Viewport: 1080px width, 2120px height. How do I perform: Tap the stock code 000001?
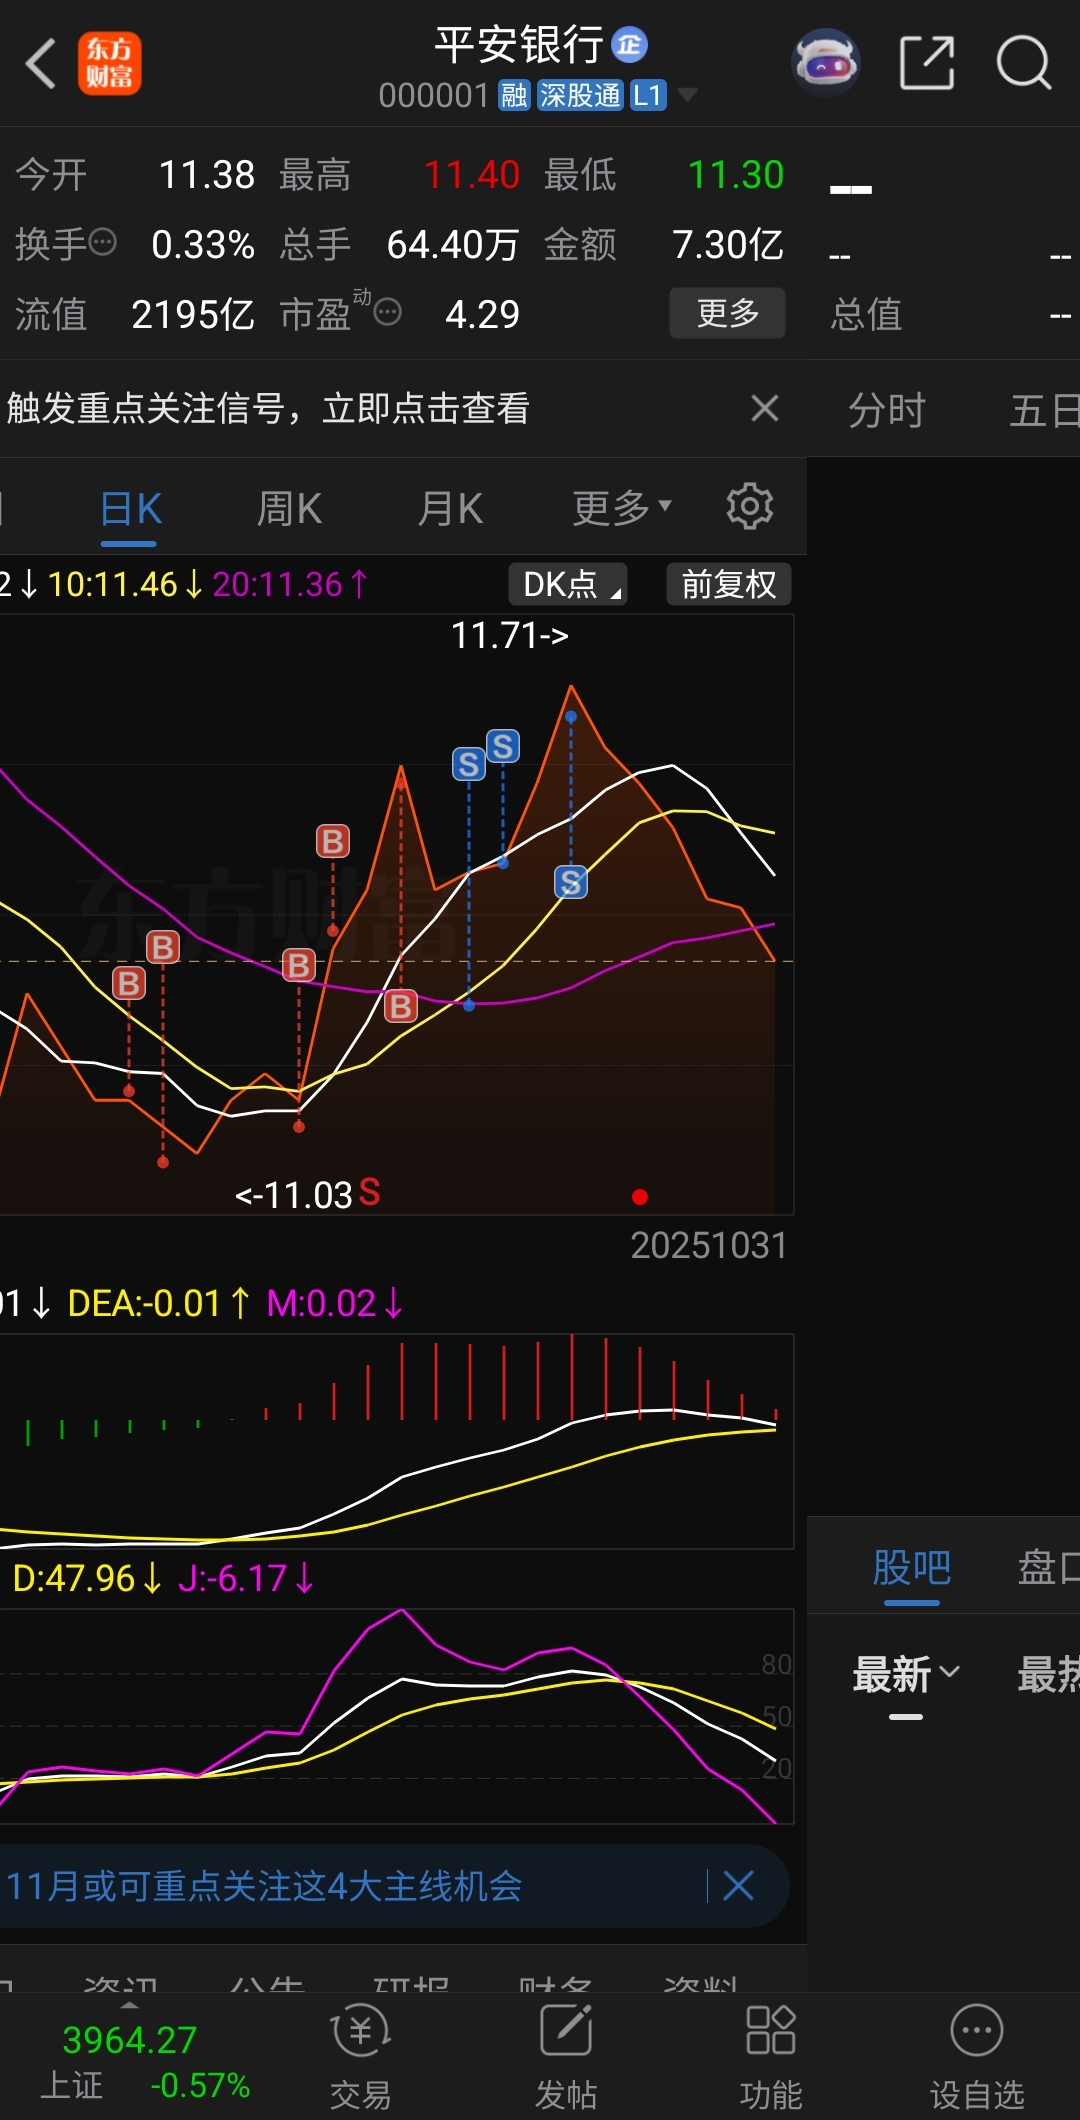(x=434, y=96)
